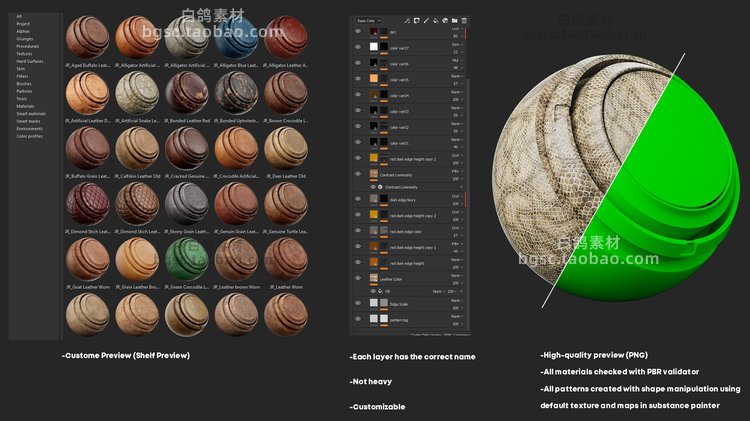750x421 pixels.
Task: Select the Environments shelf category
Action: point(30,129)
